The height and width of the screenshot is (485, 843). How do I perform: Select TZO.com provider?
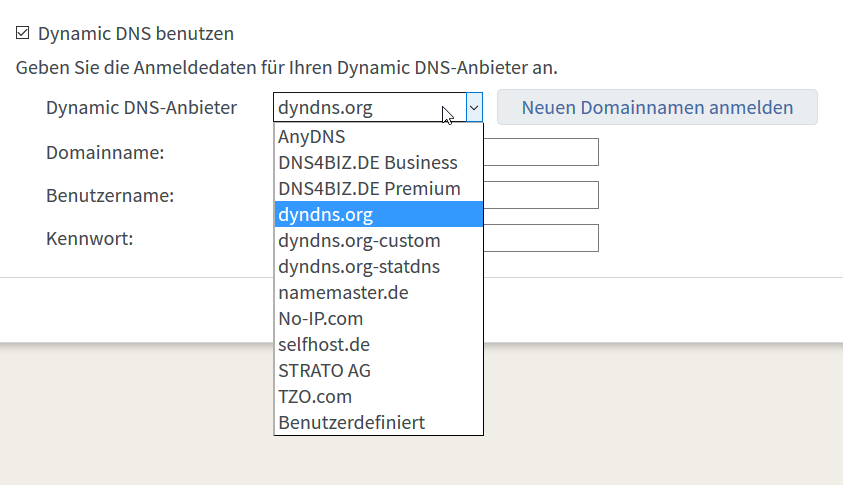tap(378, 396)
